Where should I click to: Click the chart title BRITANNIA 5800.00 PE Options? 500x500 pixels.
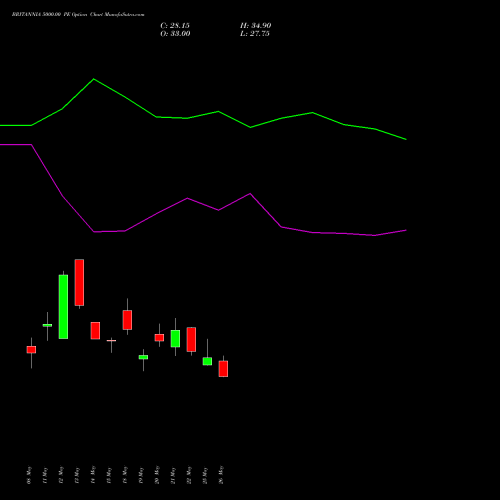point(50,15)
